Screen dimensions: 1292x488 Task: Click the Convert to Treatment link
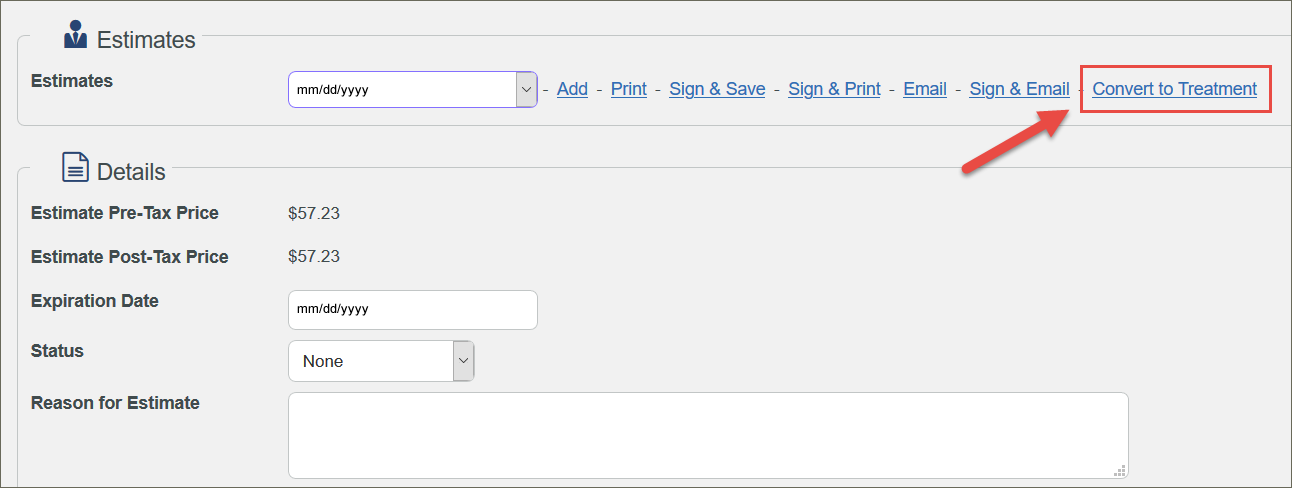(x=1174, y=89)
